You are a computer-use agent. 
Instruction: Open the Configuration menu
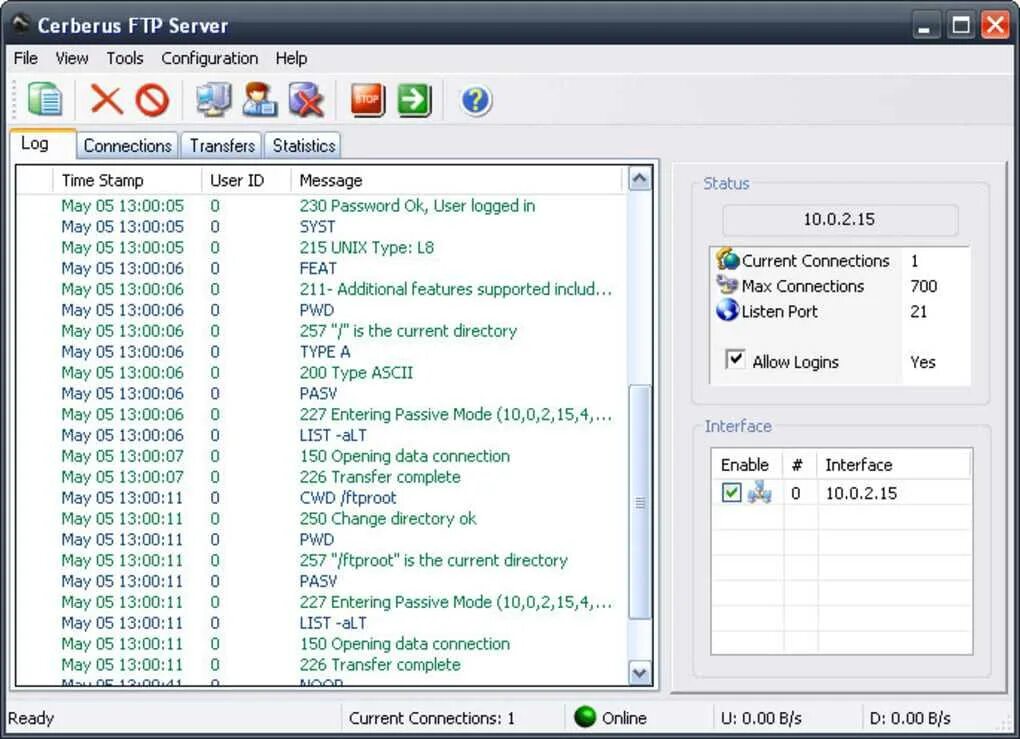(x=209, y=59)
